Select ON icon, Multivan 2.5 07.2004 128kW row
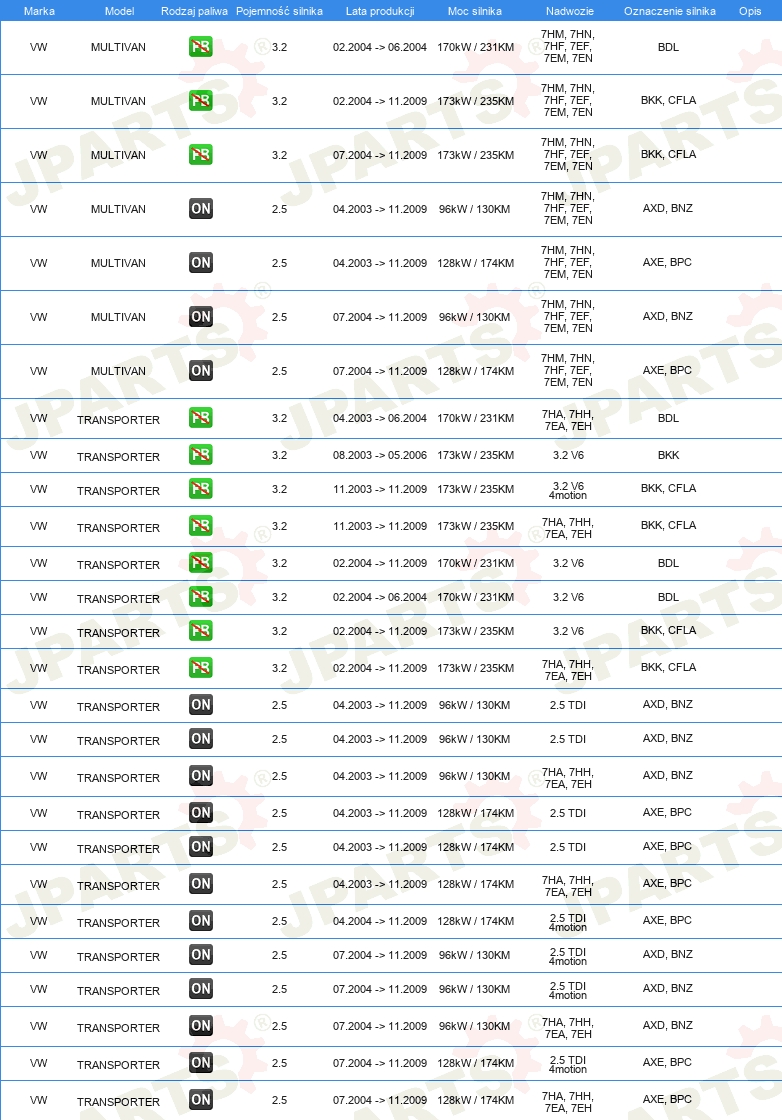The height and width of the screenshot is (1120, 782). pyautogui.click(x=201, y=370)
